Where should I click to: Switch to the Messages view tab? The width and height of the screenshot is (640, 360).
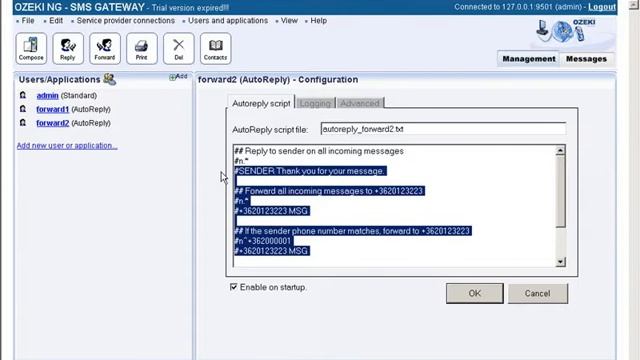(x=586, y=59)
